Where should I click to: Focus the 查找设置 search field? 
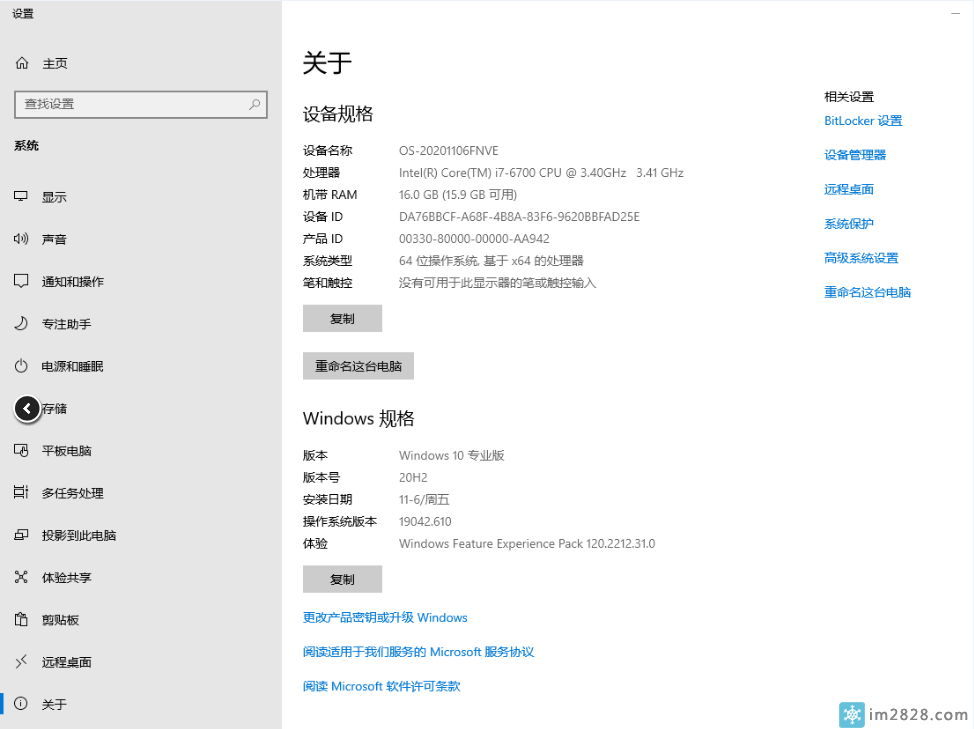[141, 104]
